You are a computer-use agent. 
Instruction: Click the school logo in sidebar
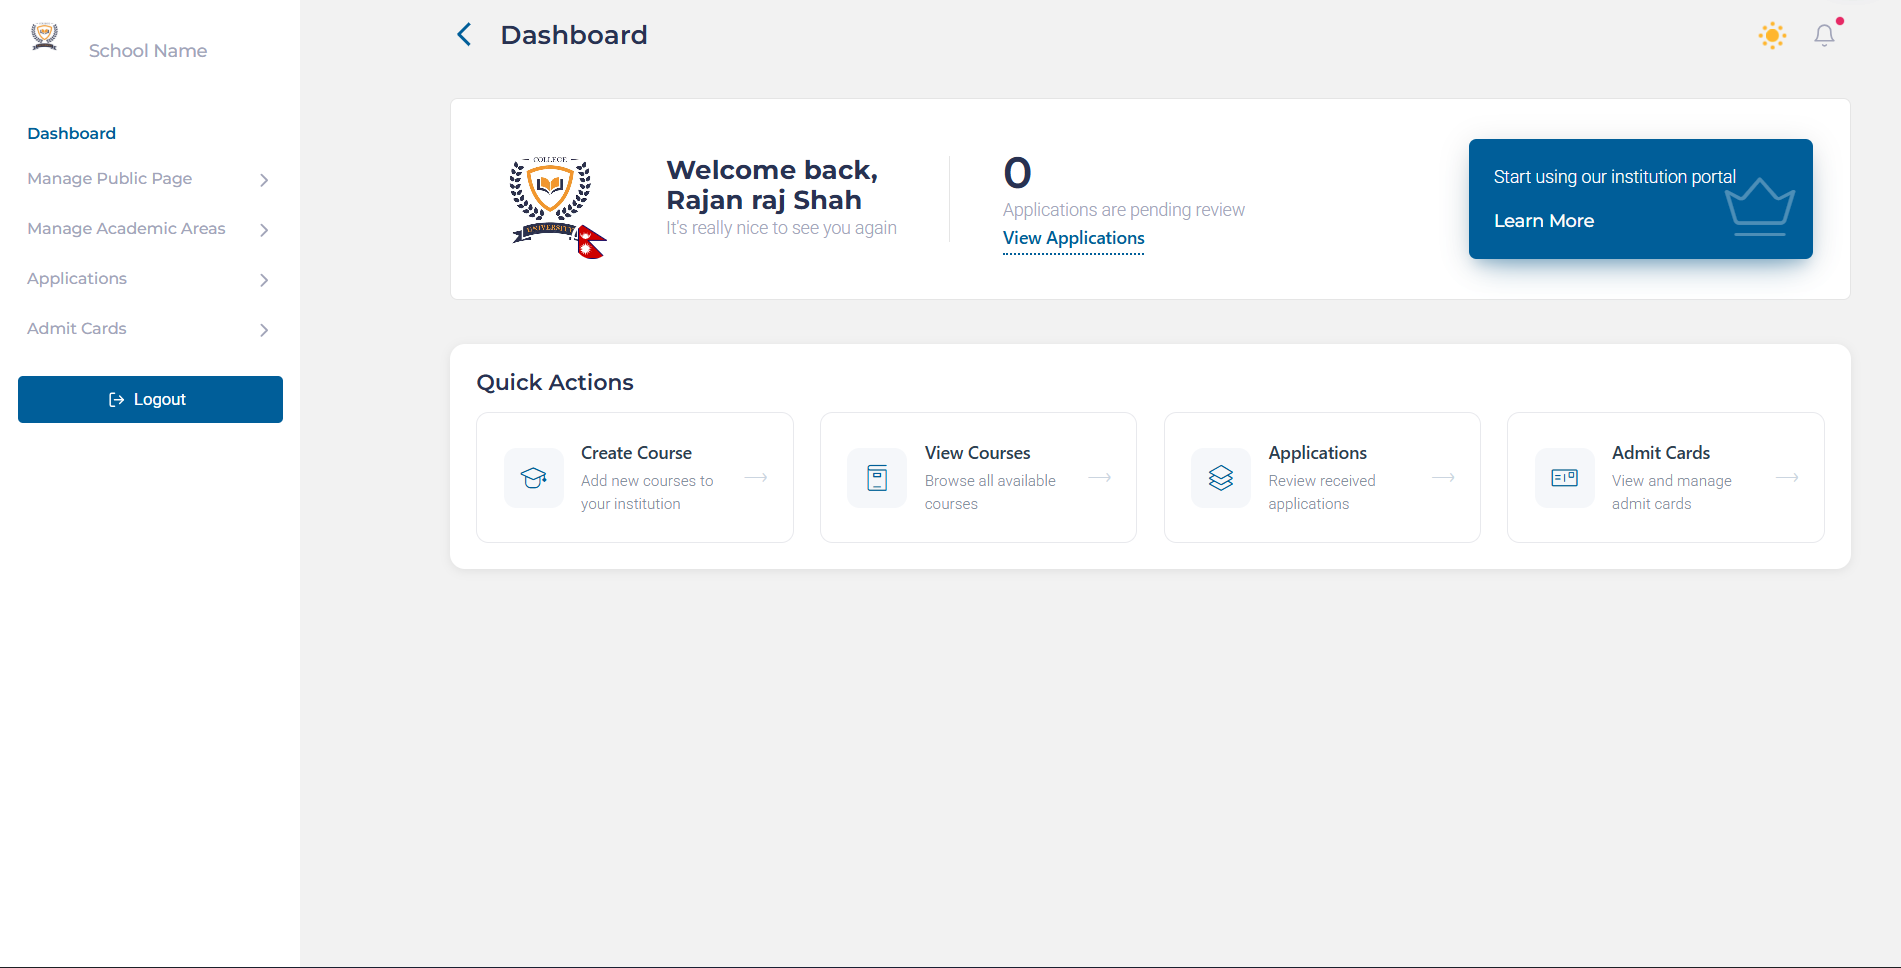(x=44, y=37)
